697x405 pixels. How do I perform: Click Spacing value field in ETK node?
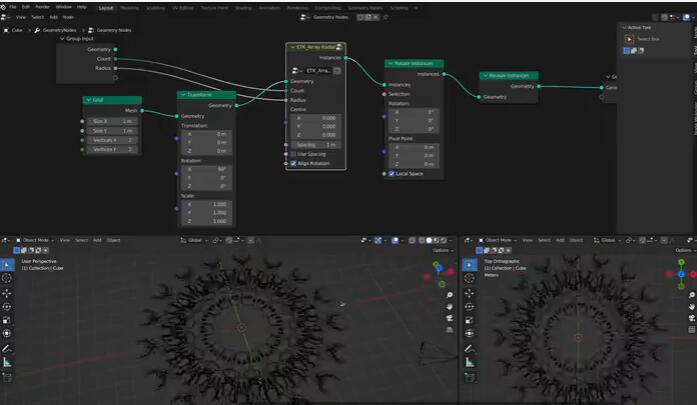click(x=316, y=145)
